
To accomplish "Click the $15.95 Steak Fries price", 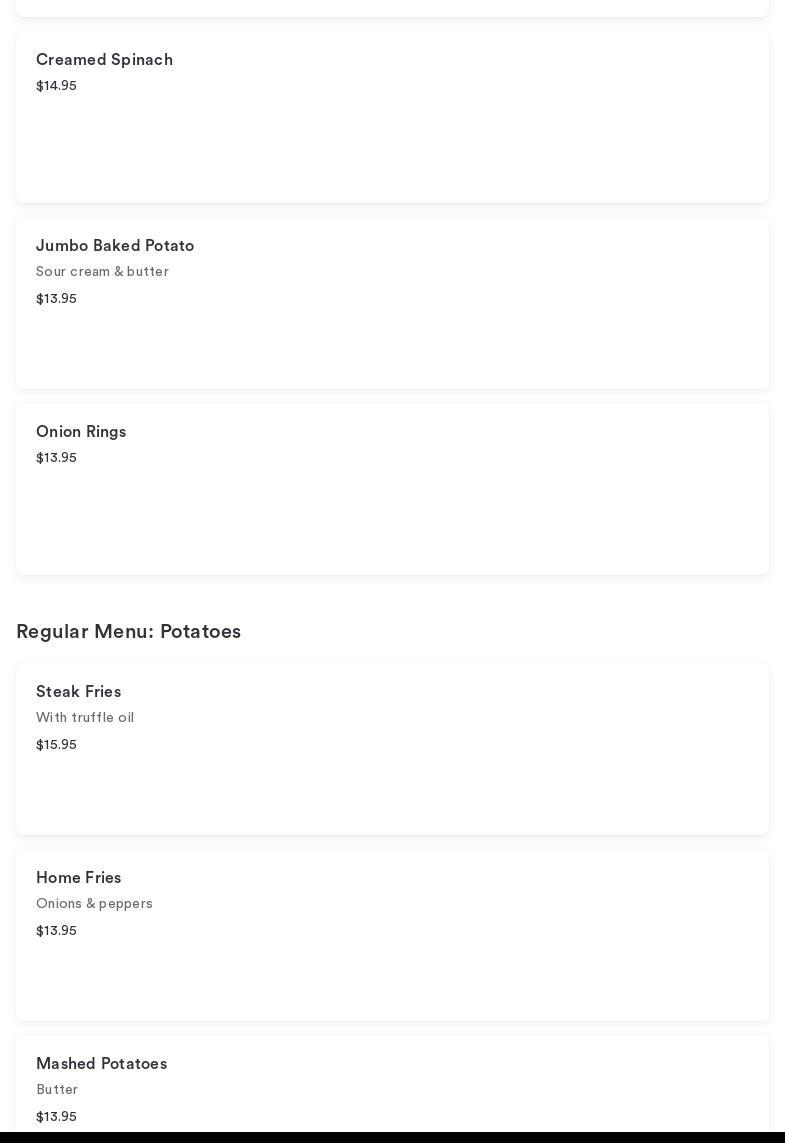I will (x=56, y=745).
